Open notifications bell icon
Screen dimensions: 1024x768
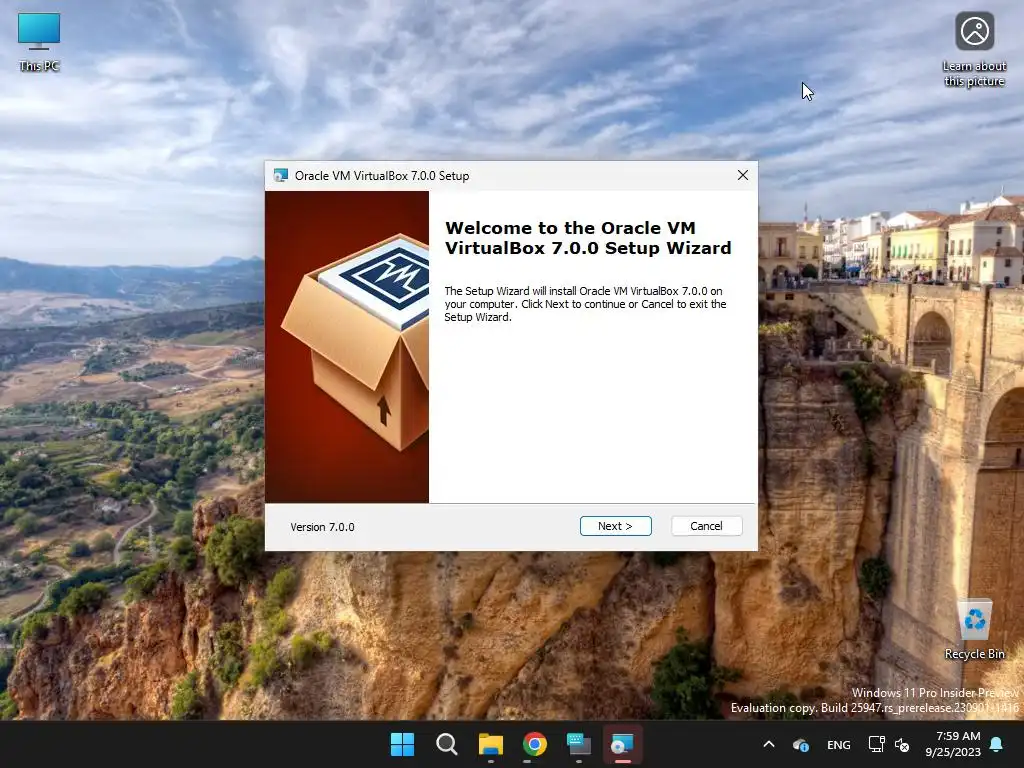(x=997, y=744)
